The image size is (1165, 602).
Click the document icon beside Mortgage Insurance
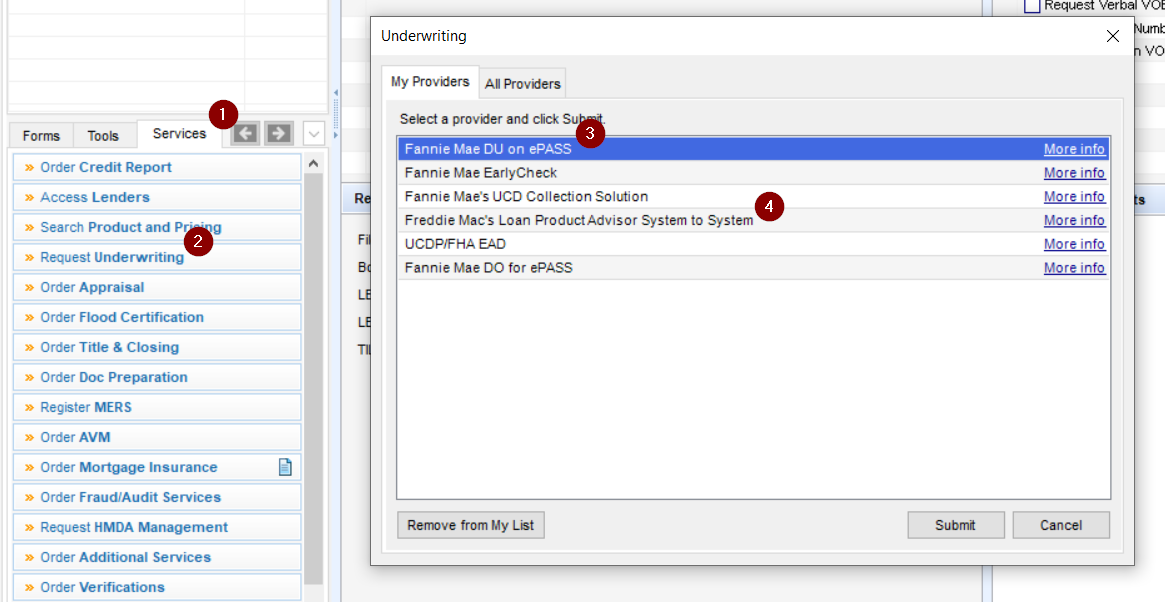tap(285, 467)
